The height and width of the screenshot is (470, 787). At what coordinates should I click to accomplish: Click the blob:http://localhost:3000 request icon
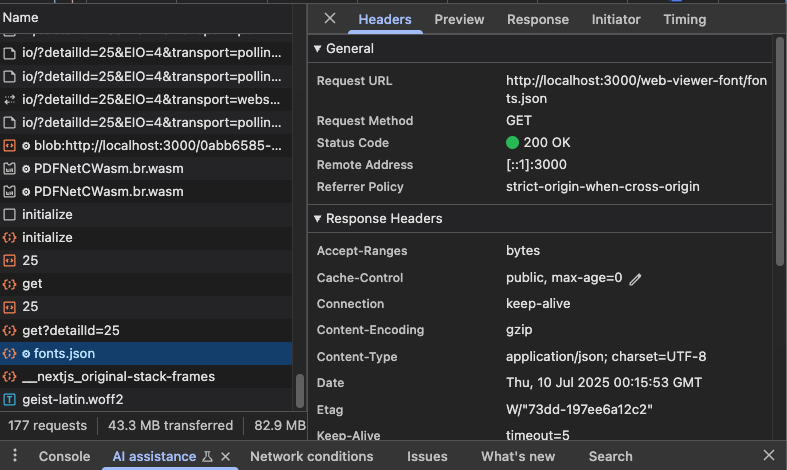point(10,146)
